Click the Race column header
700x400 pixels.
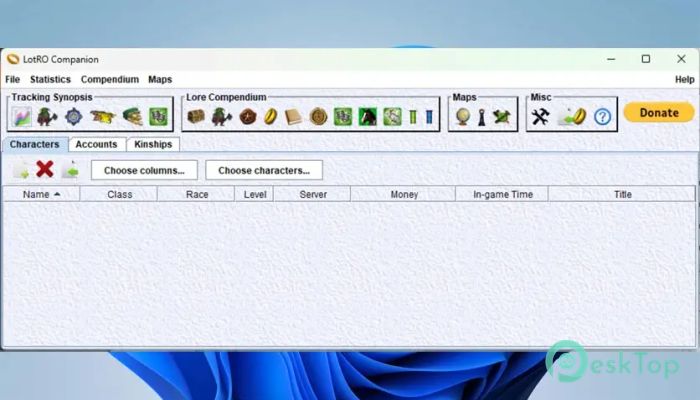(196, 194)
